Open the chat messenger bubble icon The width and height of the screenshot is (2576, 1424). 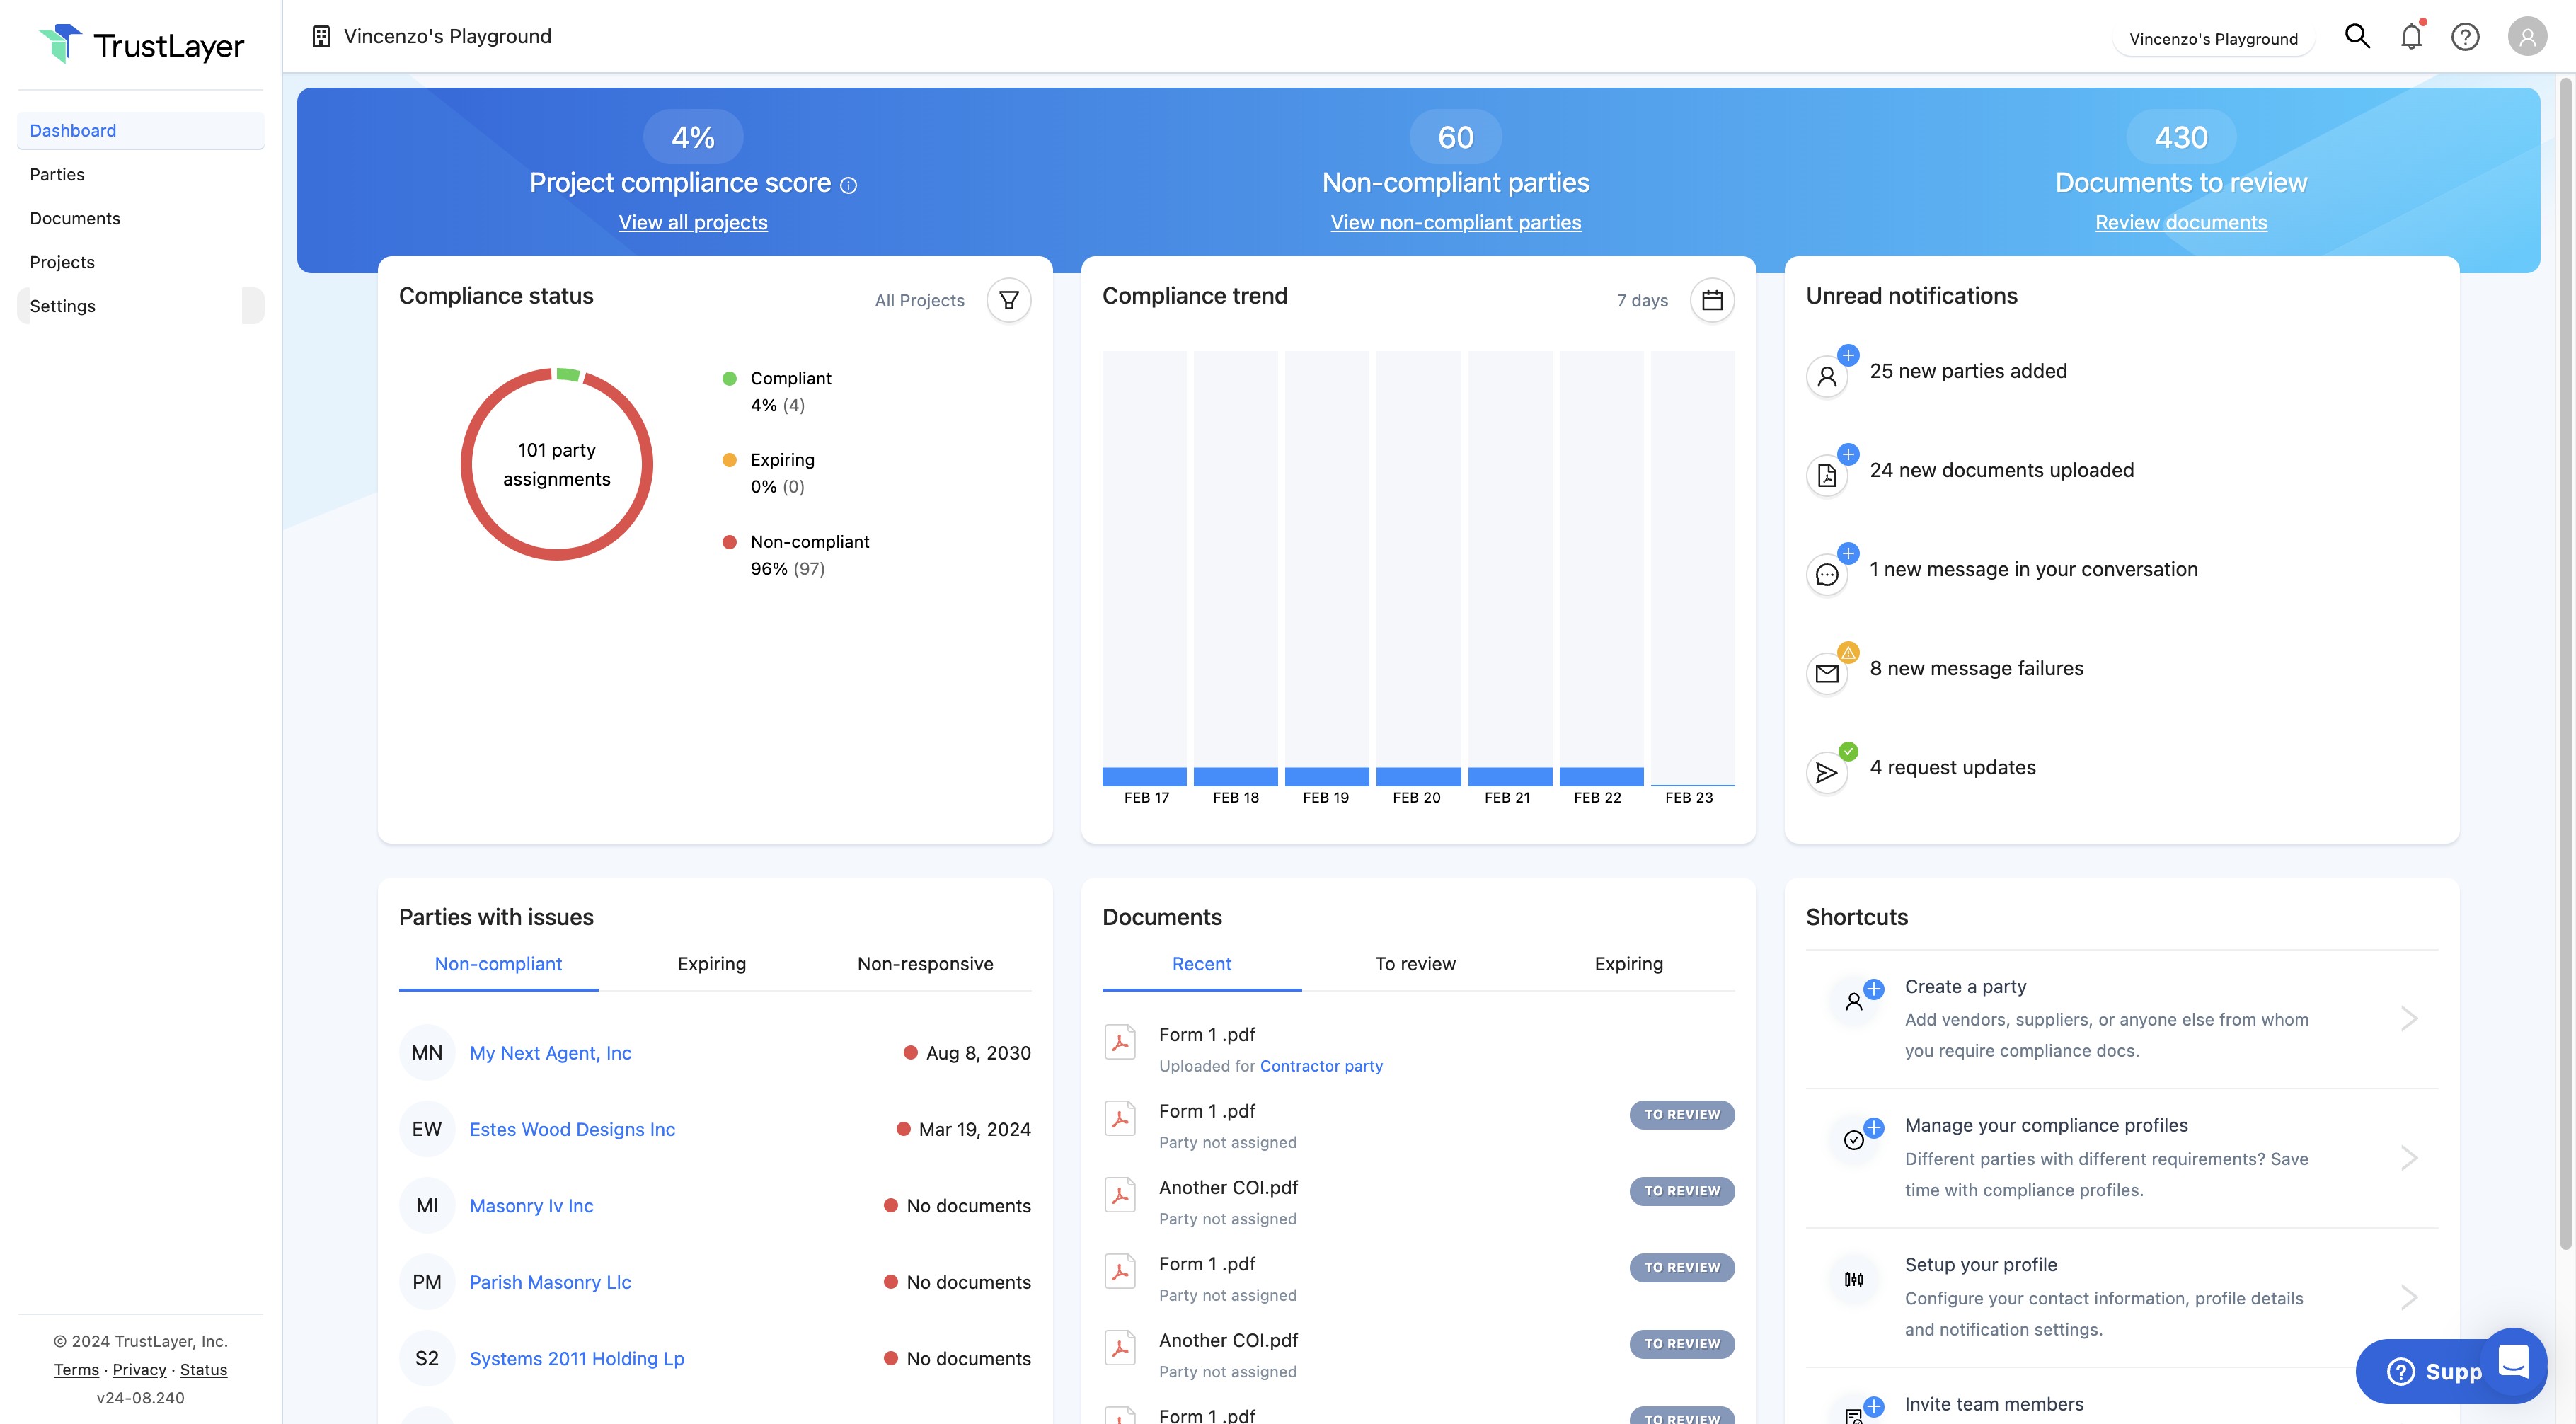point(2514,1361)
